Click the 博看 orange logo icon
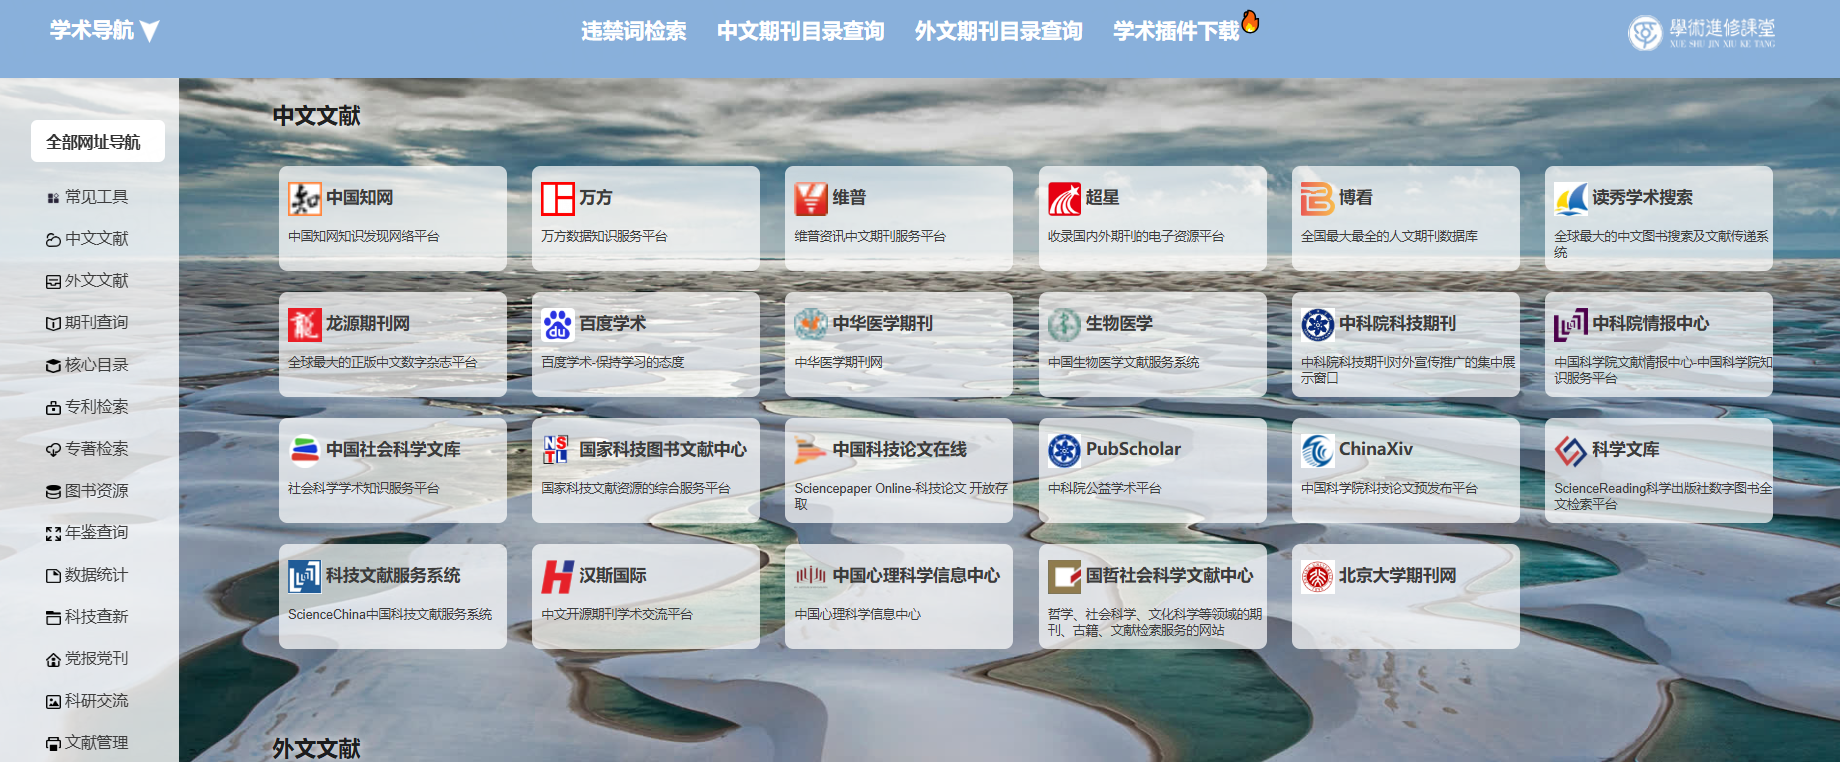The image size is (1840, 762). 1317,199
